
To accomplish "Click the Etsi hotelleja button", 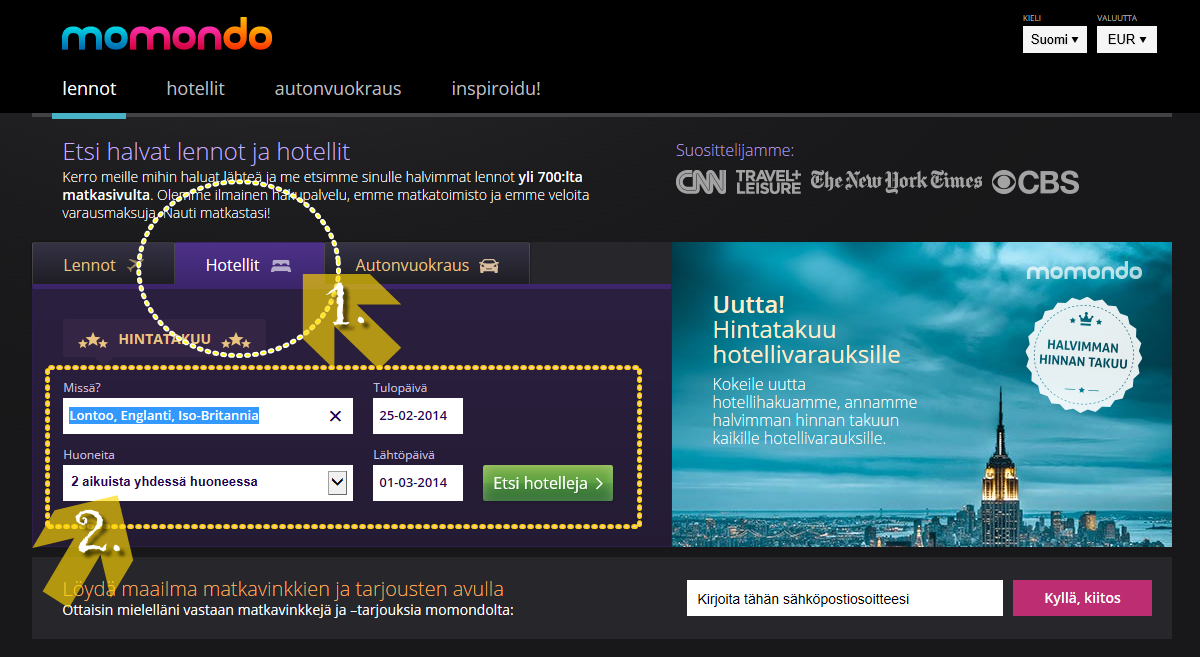I will (547, 483).
